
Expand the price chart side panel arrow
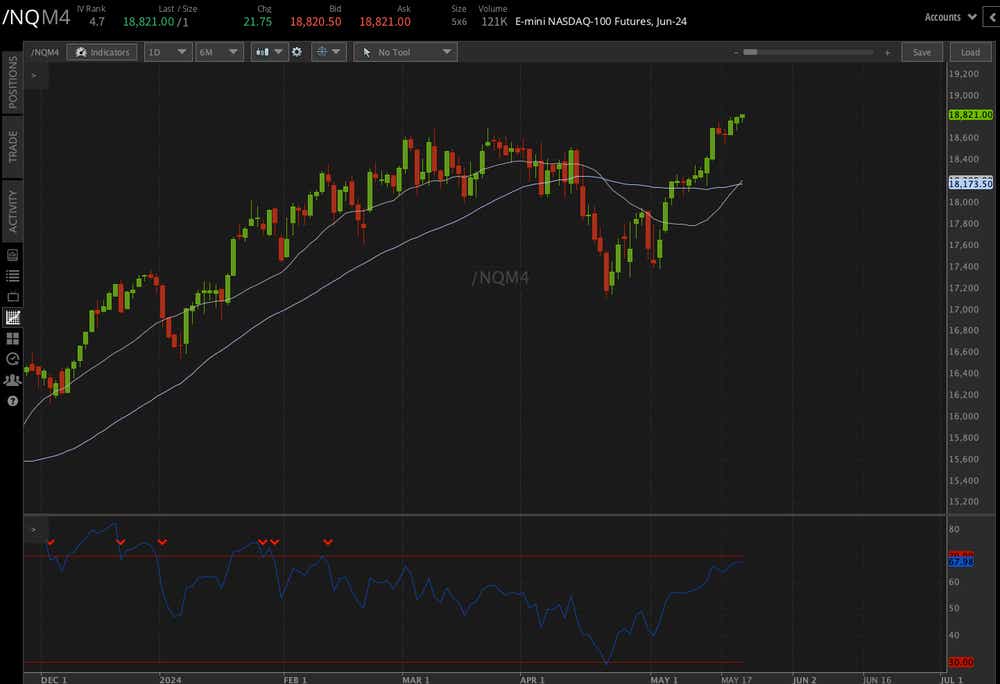(x=34, y=75)
